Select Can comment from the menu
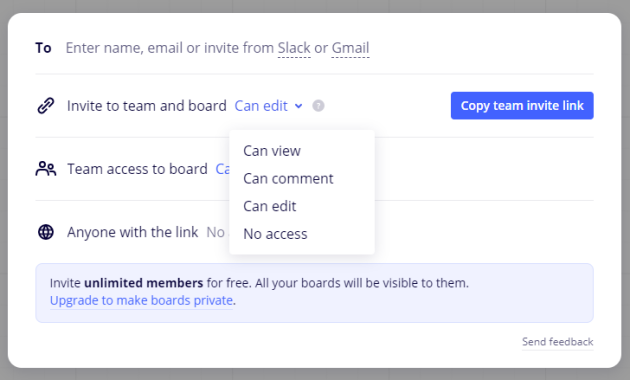 (x=288, y=179)
